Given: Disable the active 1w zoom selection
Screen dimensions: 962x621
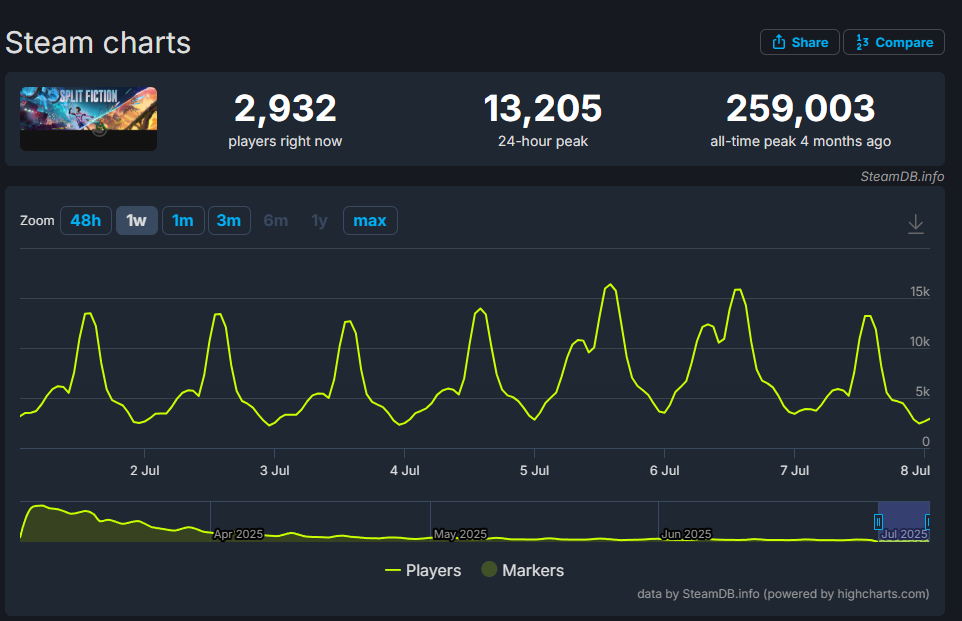Looking at the screenshot, I should pyautogui.click(x=136, y=220).
